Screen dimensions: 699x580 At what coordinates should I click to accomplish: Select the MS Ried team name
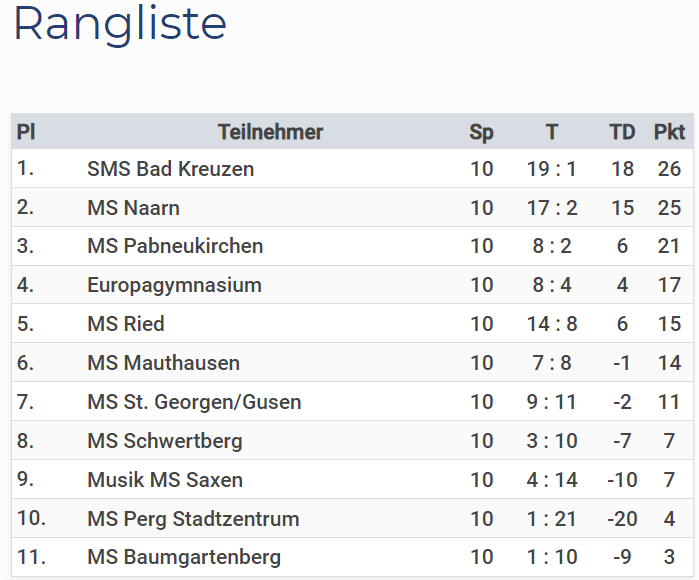coord(126,324)
